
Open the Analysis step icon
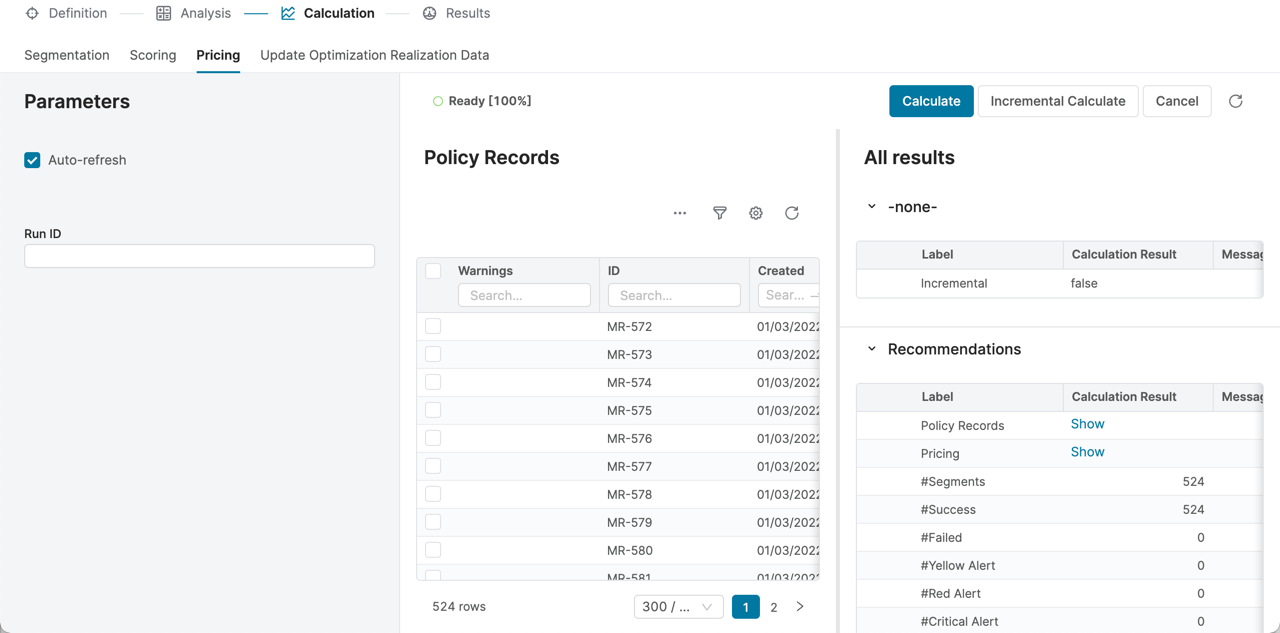tap(164, 13)
